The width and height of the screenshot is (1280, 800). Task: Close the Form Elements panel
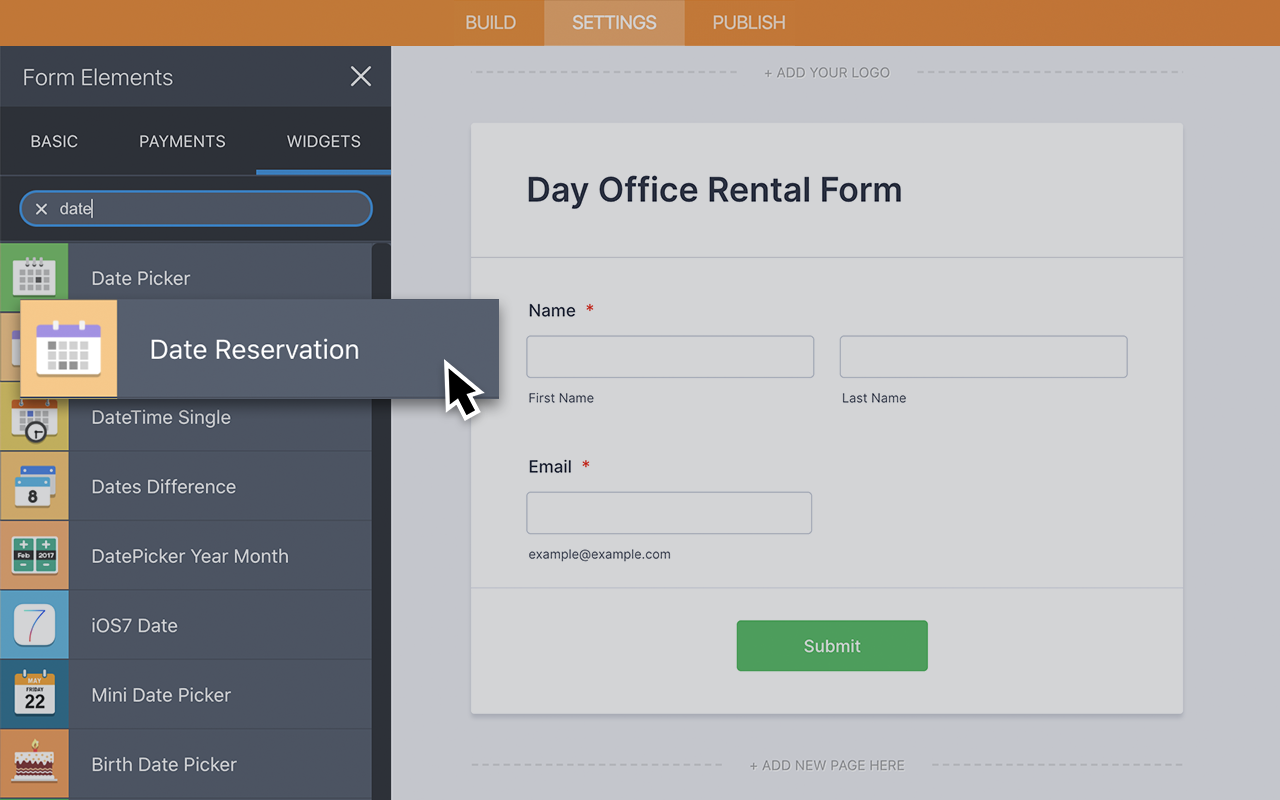[x=360, y=76]
